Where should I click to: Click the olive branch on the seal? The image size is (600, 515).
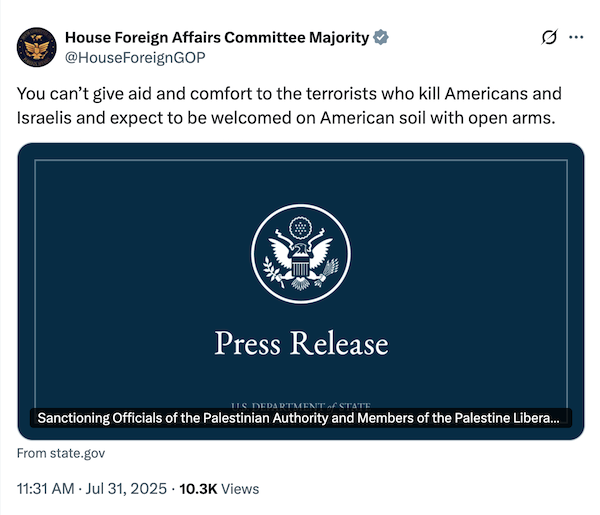coord(272,266)
